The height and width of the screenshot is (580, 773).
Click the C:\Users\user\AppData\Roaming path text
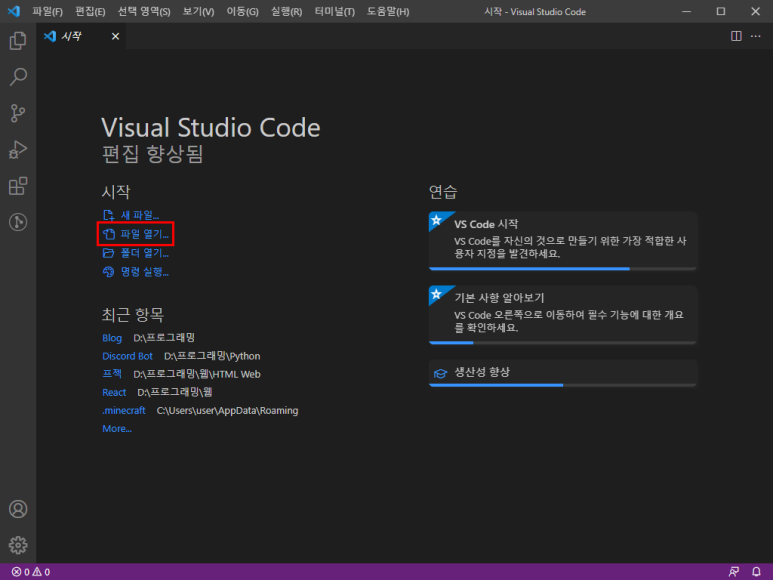pos(227,410)
